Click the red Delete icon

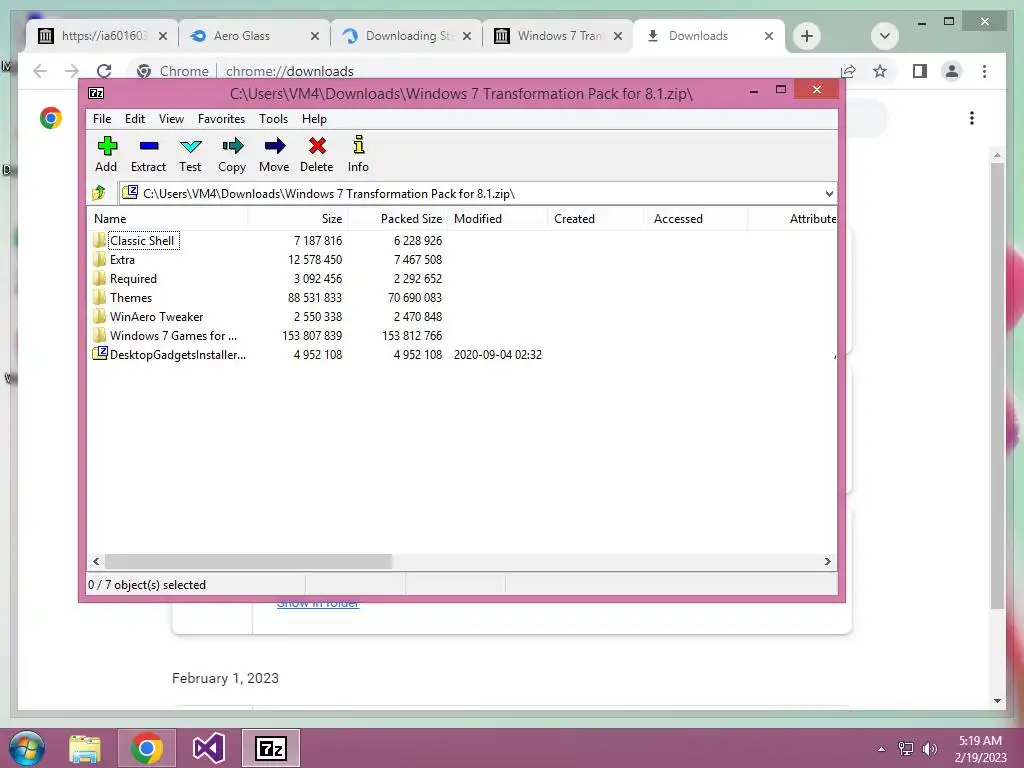317,146
